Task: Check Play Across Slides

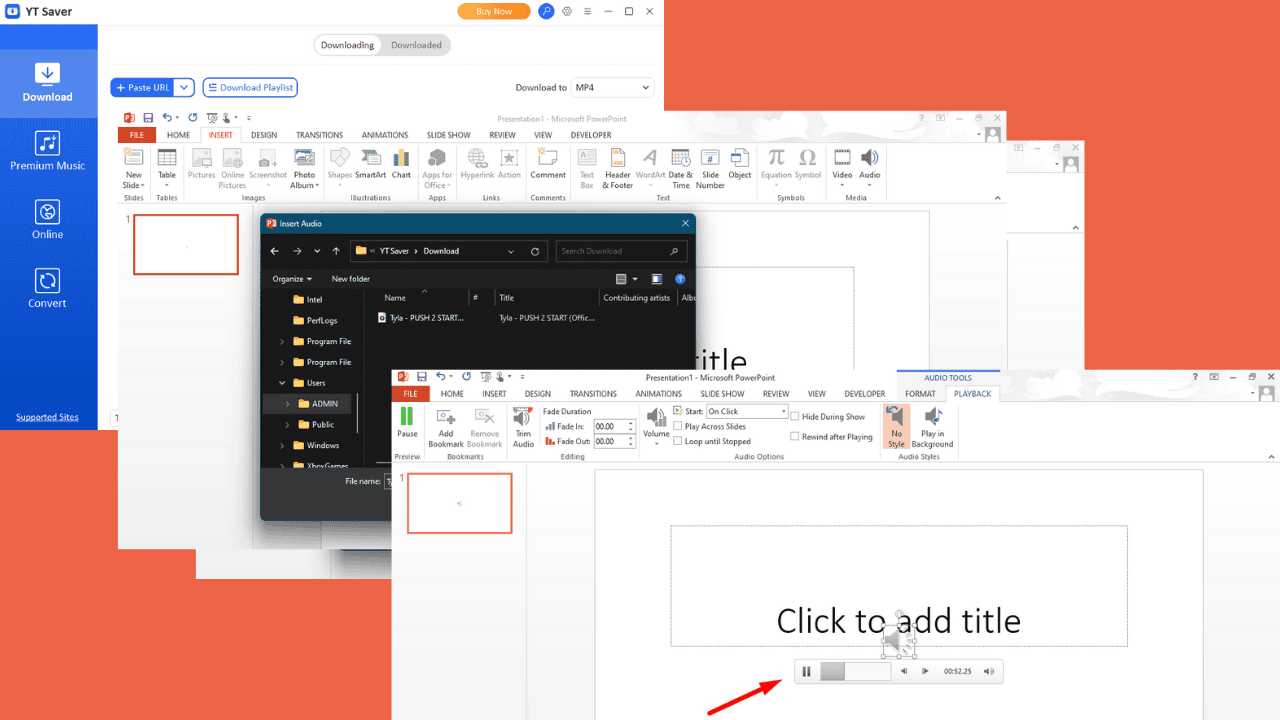Action: click(678, 426)
